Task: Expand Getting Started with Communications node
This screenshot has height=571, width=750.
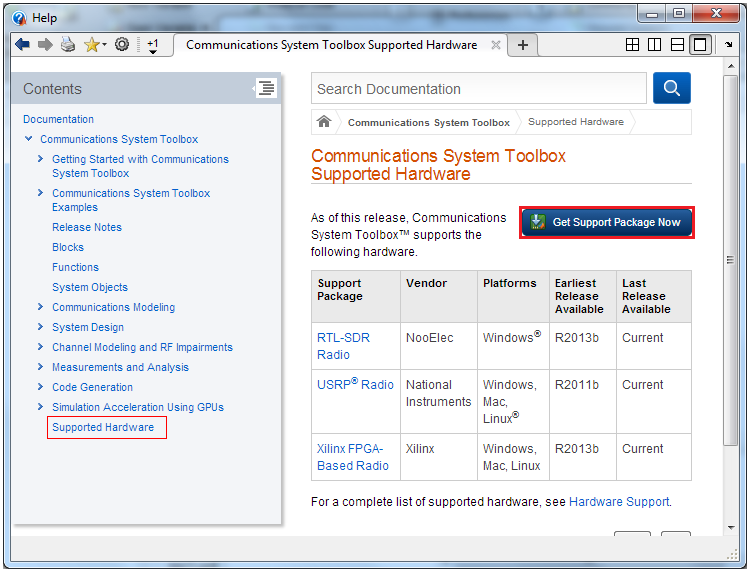Action: (x=40, y=159)
